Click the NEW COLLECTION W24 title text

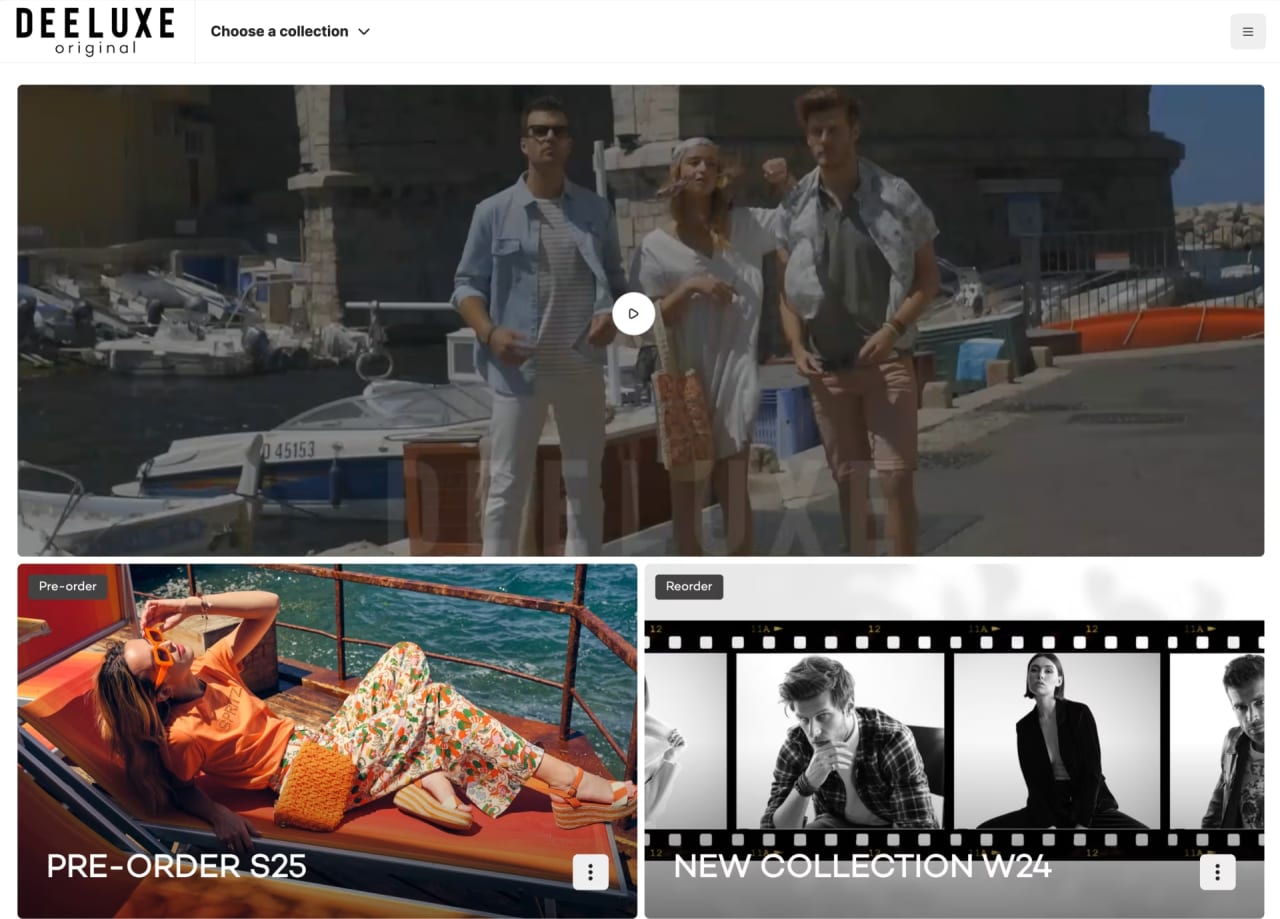(x=863, y=866)
